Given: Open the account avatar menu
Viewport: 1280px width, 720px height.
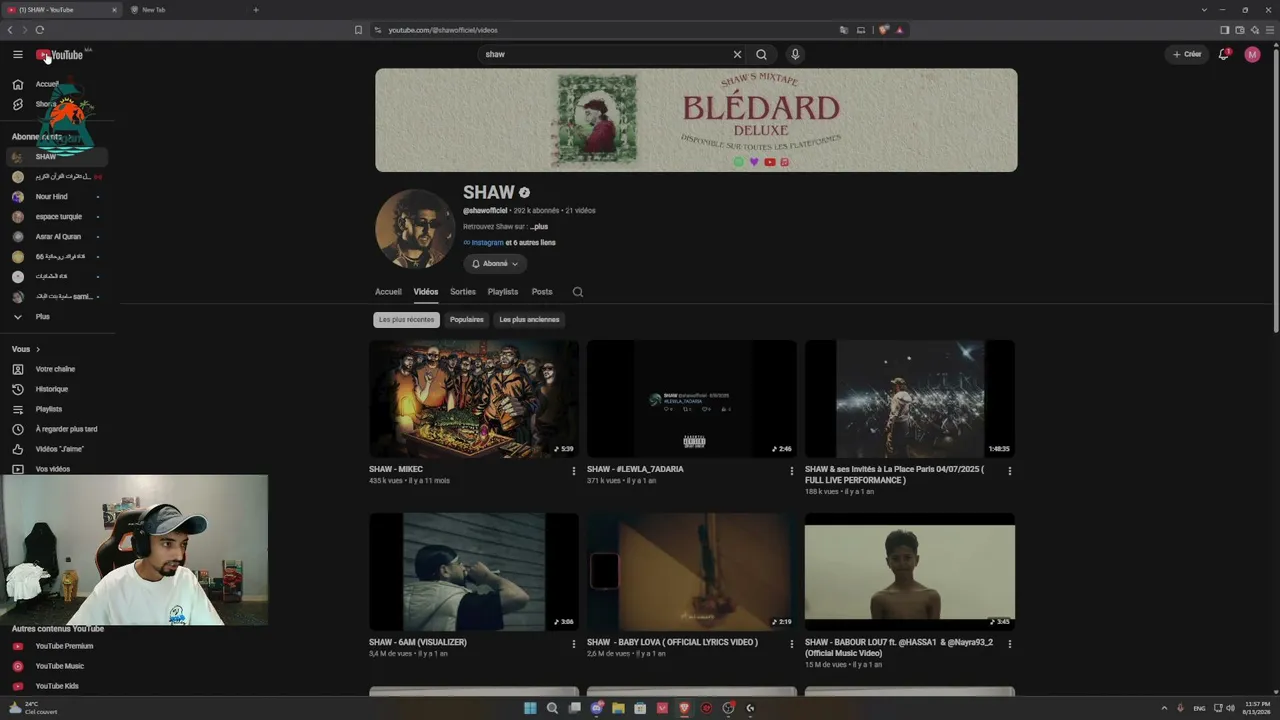Looking at the screenshot, I should [x=1252, y=55].
